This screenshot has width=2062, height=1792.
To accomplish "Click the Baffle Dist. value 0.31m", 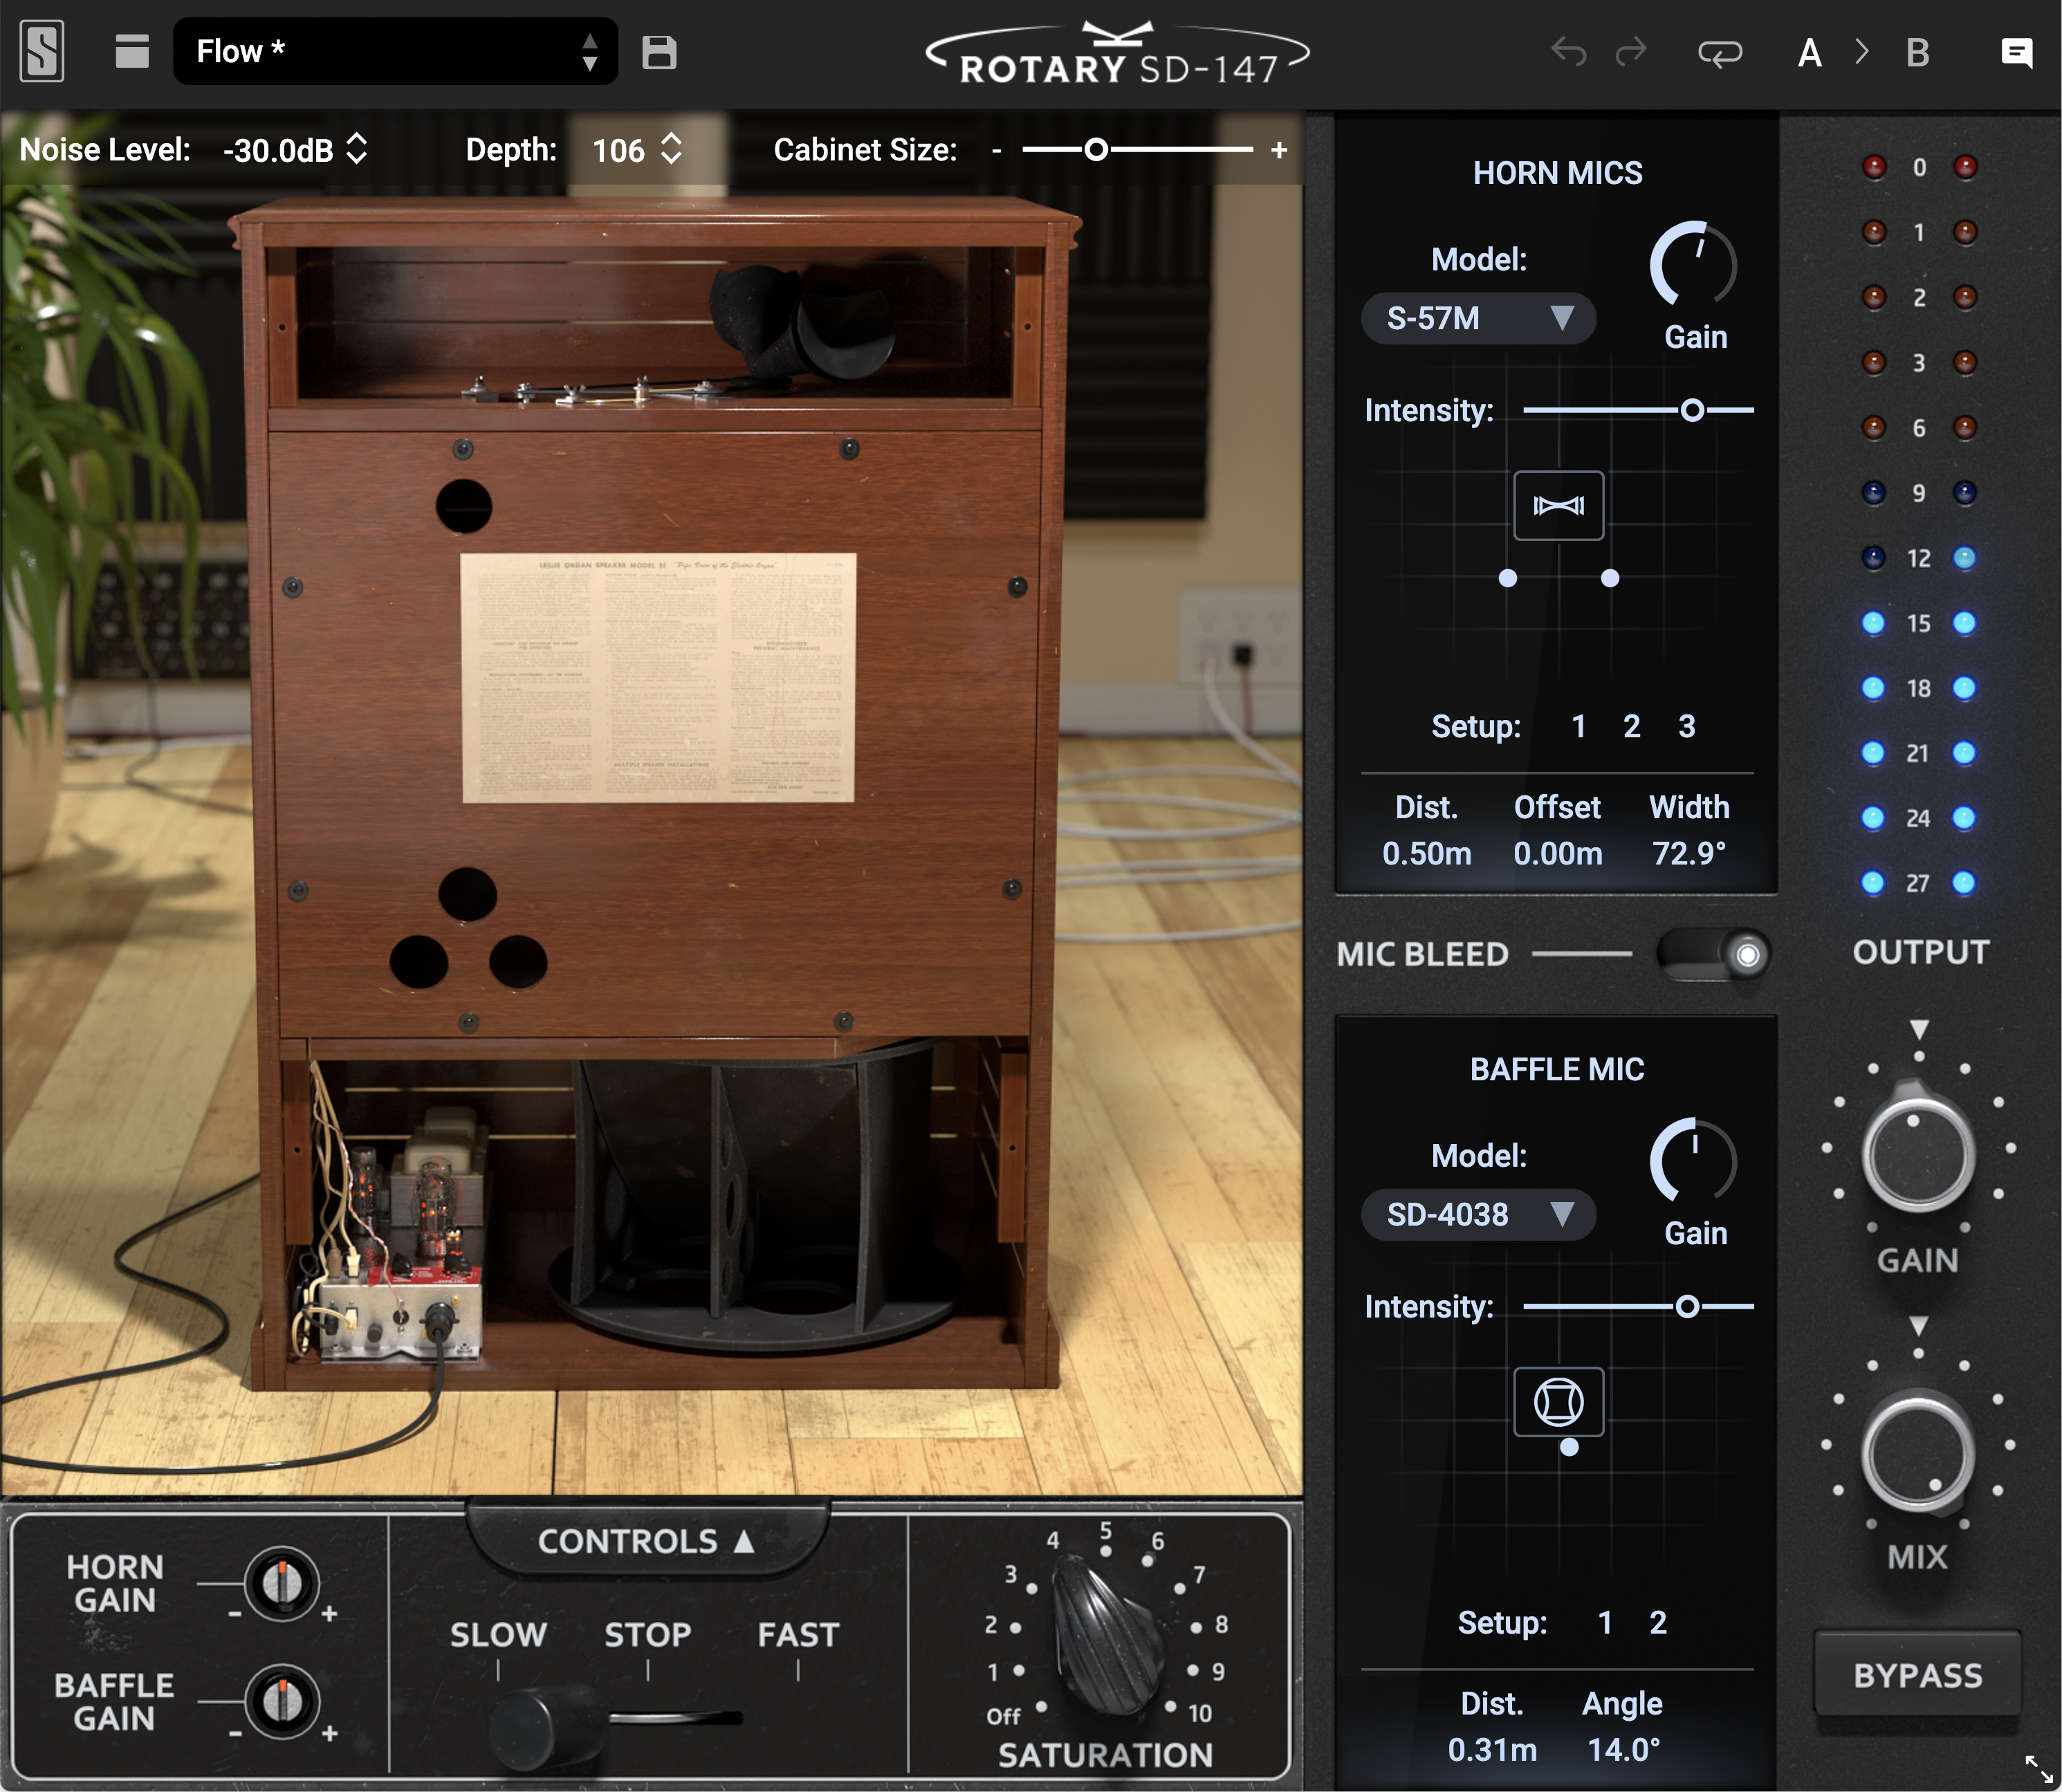I will [x=1492, y=1749].
